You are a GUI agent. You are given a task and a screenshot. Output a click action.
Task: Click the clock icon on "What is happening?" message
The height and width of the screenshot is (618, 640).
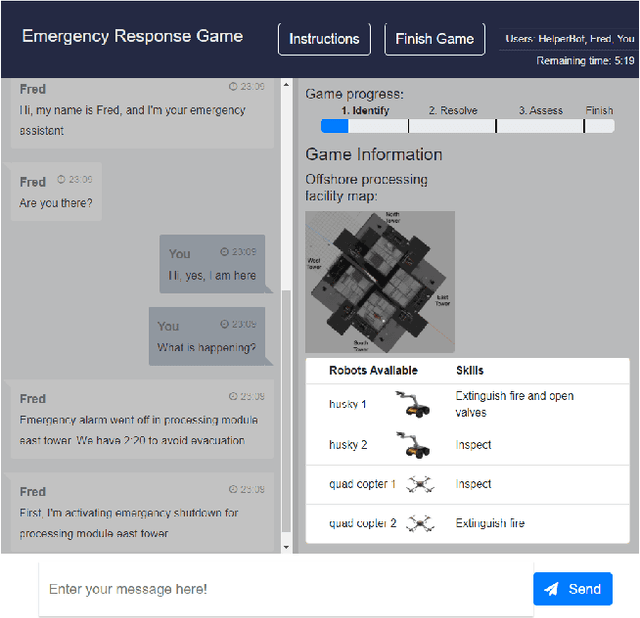pos(224,325)
